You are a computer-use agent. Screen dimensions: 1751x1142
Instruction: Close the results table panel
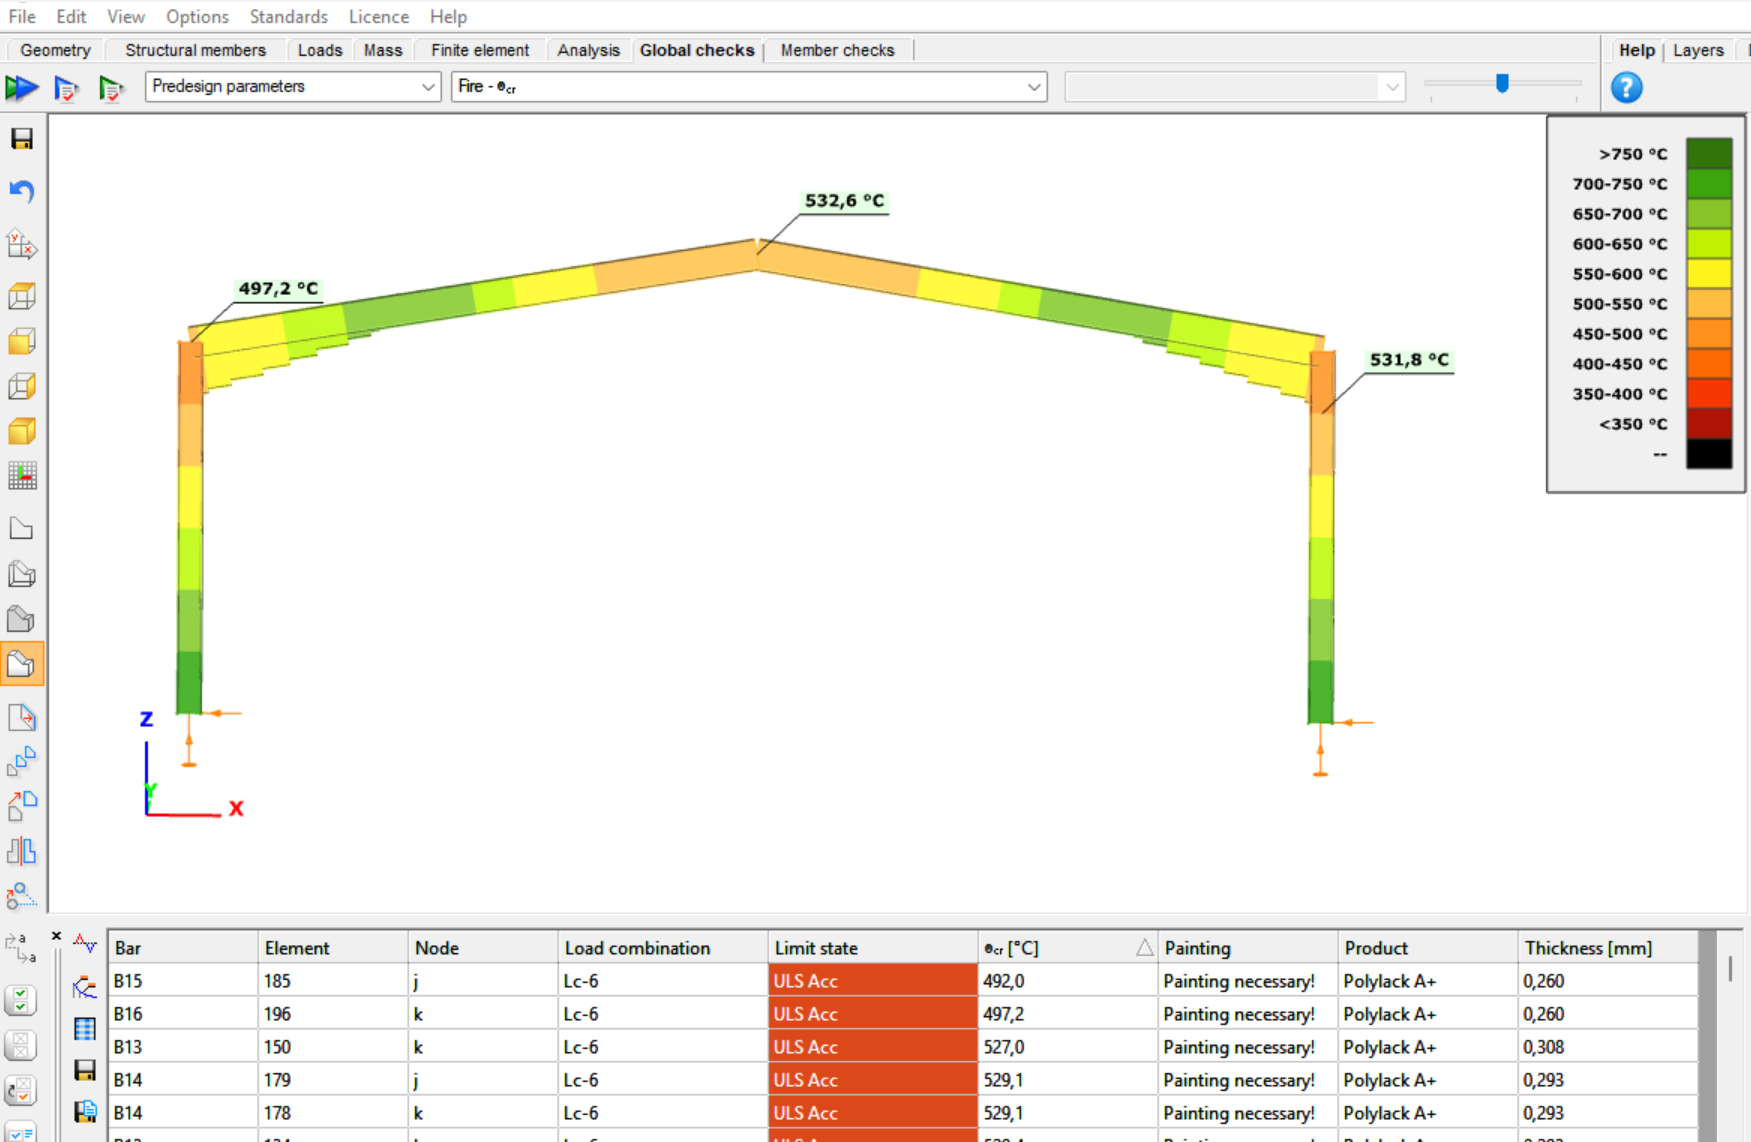click(x=56, y=937)
